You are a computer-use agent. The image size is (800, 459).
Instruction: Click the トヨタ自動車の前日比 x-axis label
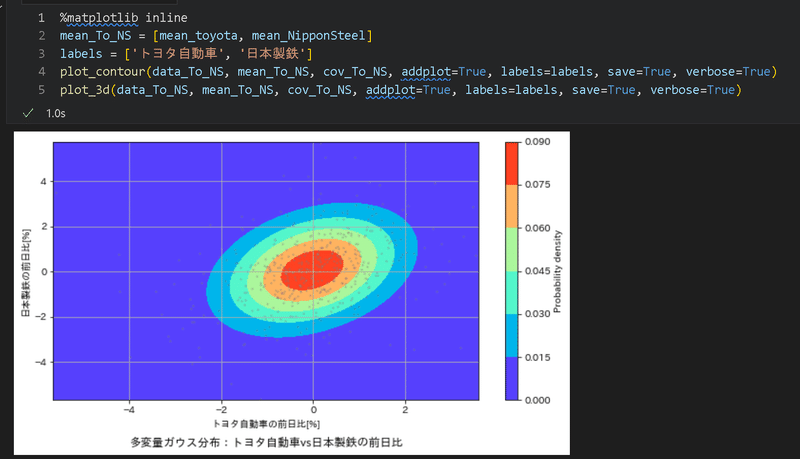click(266, 424)
